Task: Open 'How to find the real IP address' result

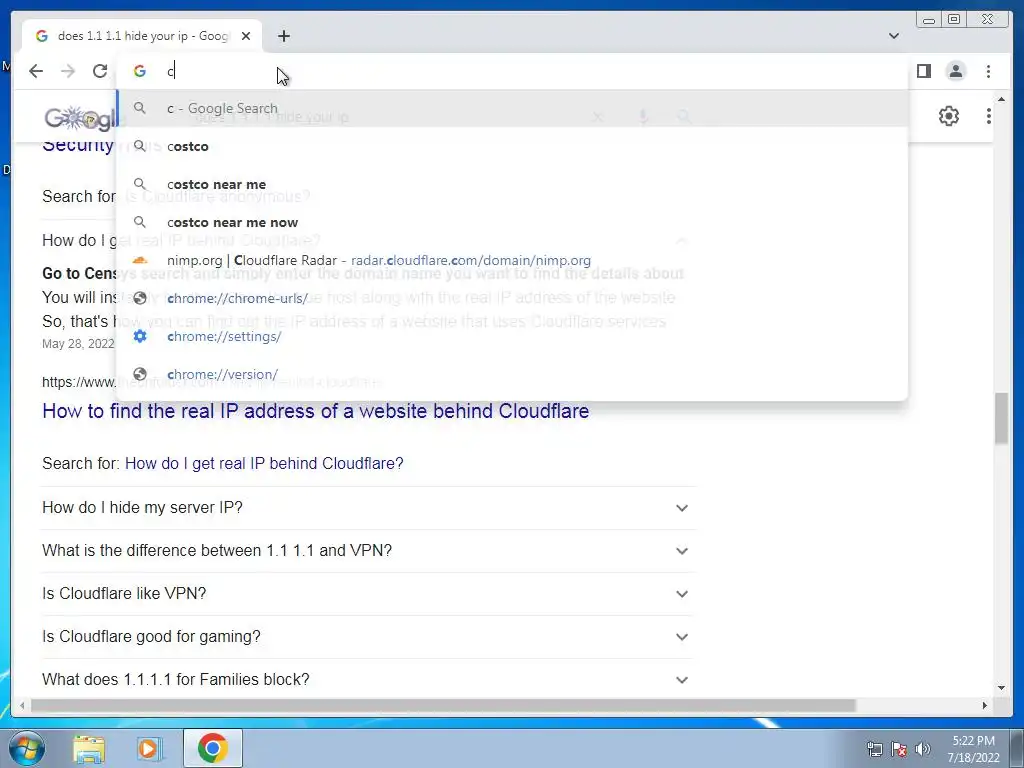Action: tap(315, 411)
